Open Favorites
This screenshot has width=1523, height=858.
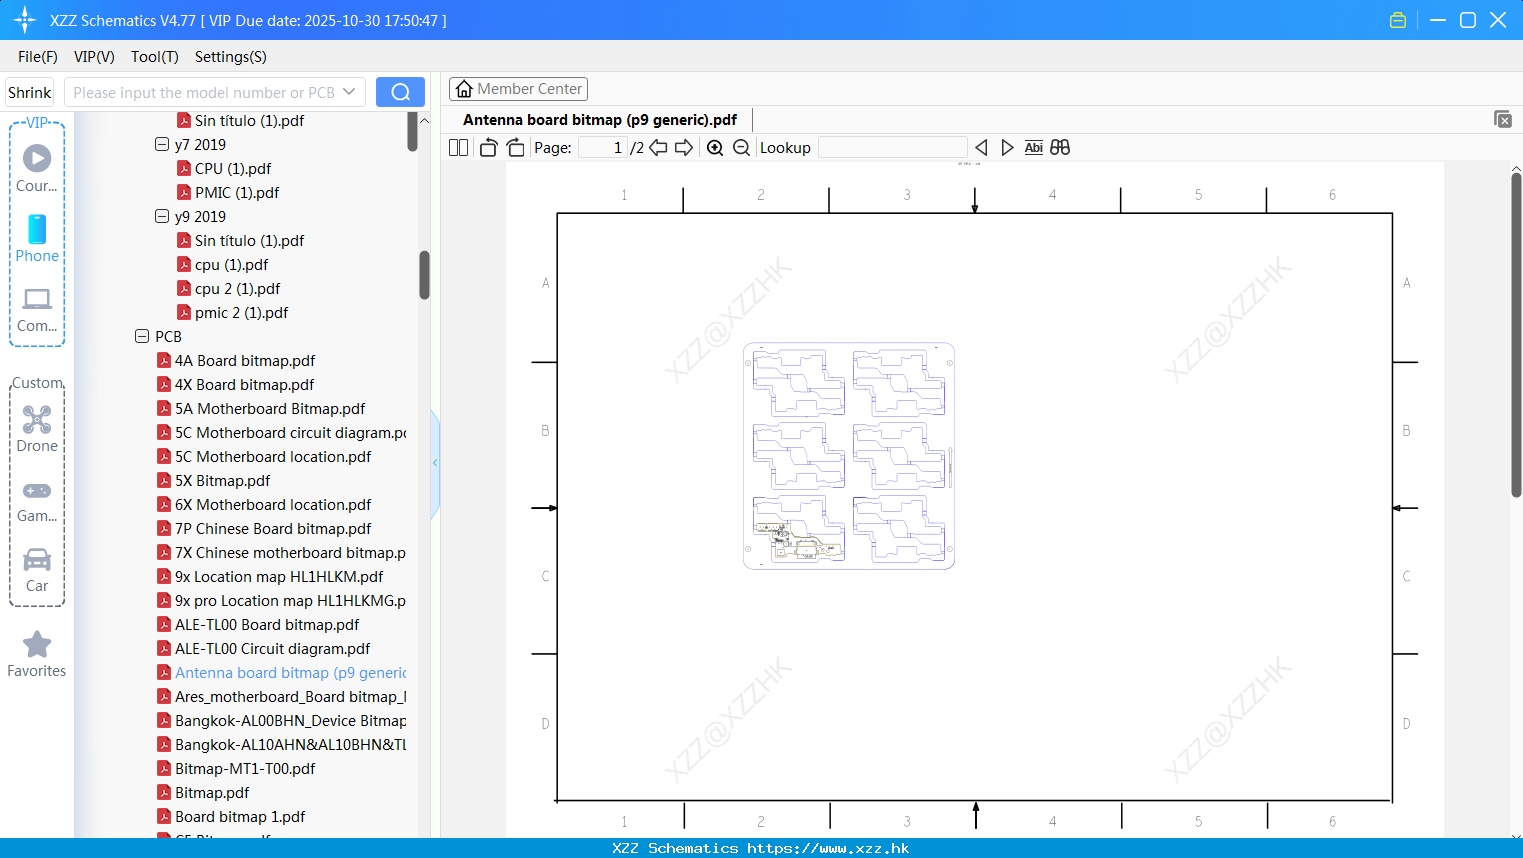[37, 655]
